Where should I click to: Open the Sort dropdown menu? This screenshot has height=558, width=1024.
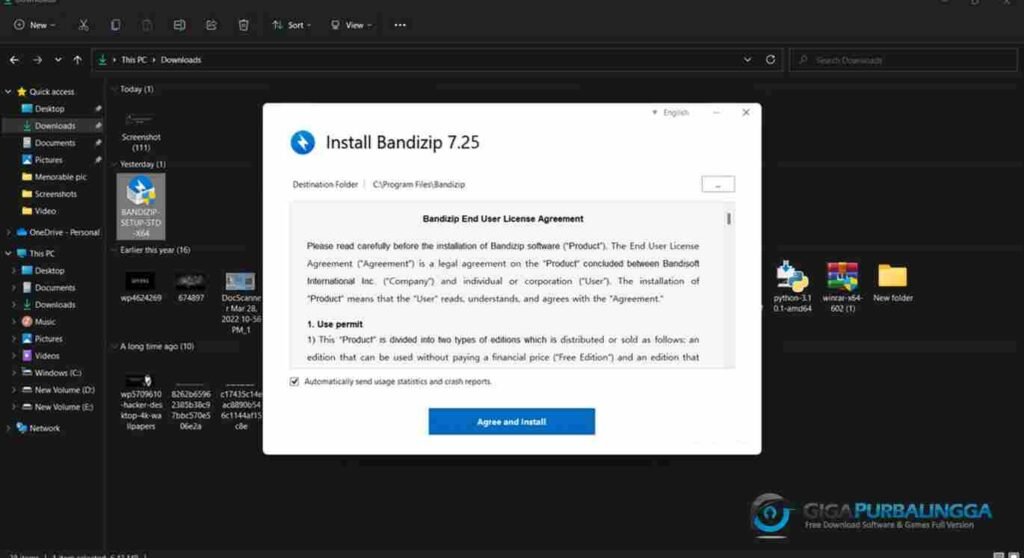click(291, 25)
